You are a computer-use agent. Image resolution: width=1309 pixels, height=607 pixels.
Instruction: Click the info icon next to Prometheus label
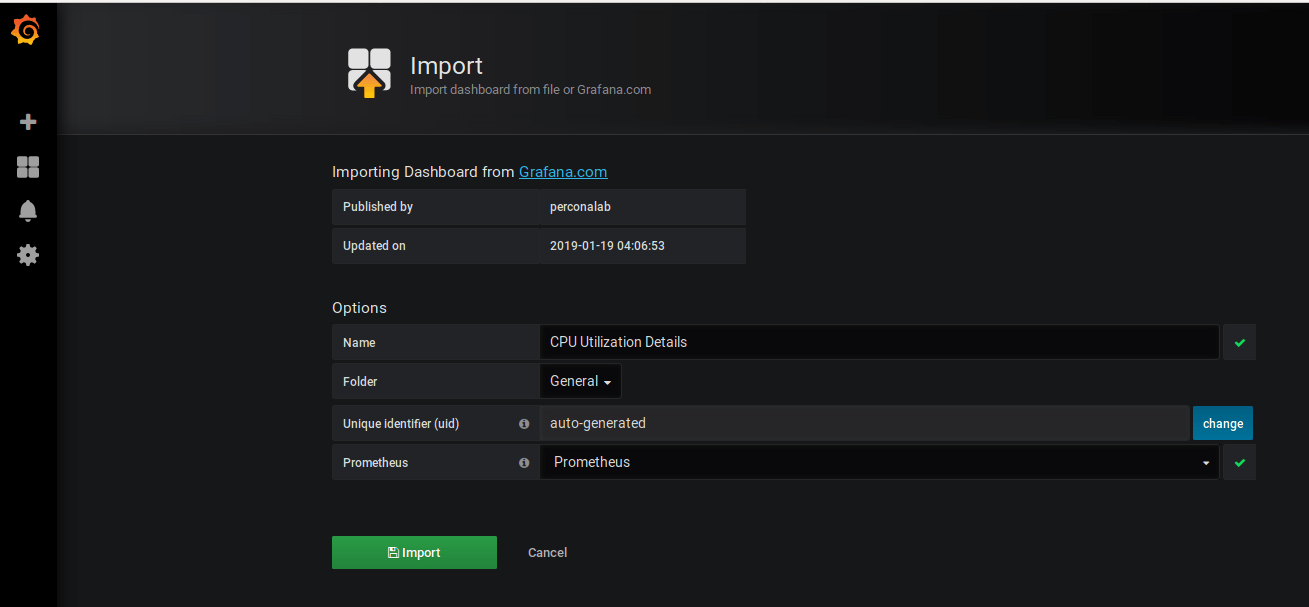(524, 463)
